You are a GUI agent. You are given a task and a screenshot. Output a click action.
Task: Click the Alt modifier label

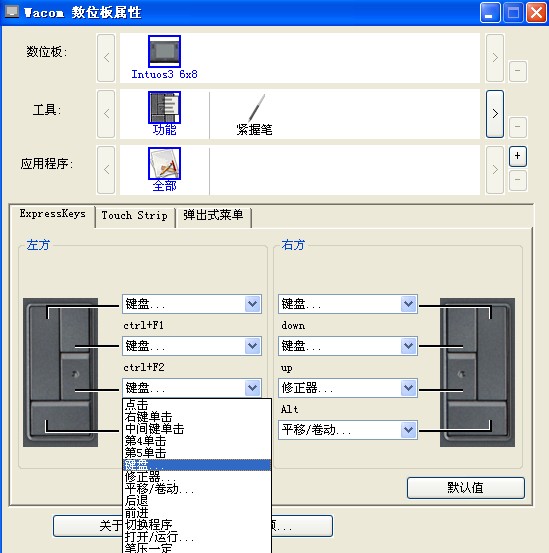click(x=289, y=409)
